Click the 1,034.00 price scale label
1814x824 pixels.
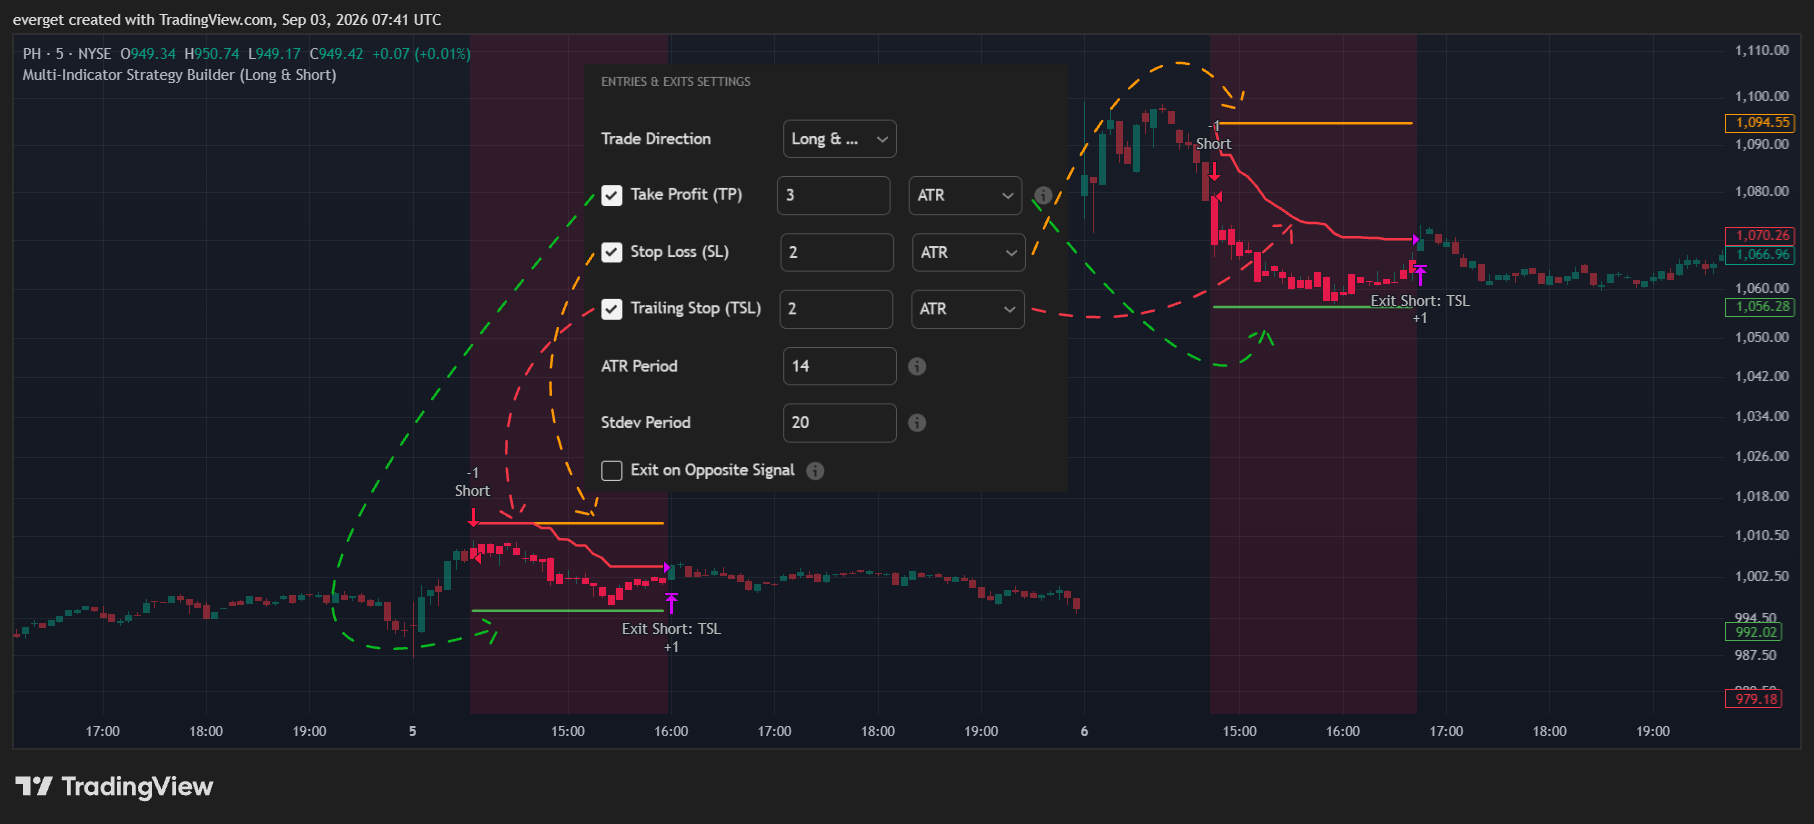1762,416
